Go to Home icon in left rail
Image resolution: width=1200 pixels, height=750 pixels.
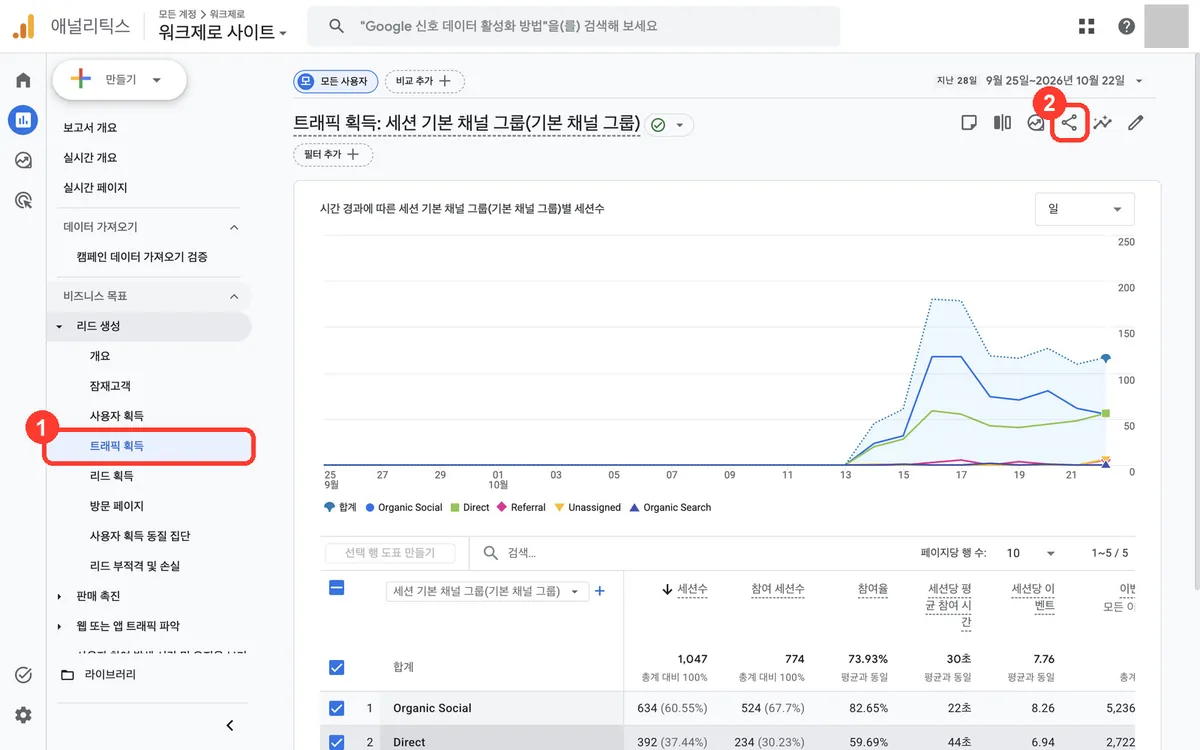click(x=23, y=81)
